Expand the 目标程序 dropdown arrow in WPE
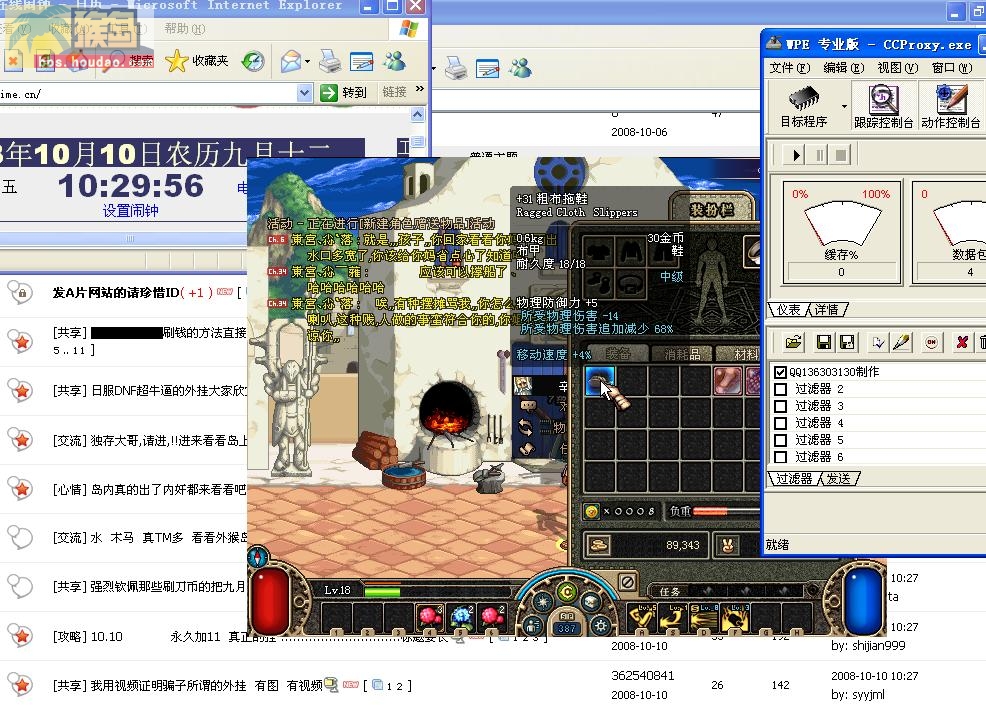This screenshot has height=705, width=986. click(845, 106)
